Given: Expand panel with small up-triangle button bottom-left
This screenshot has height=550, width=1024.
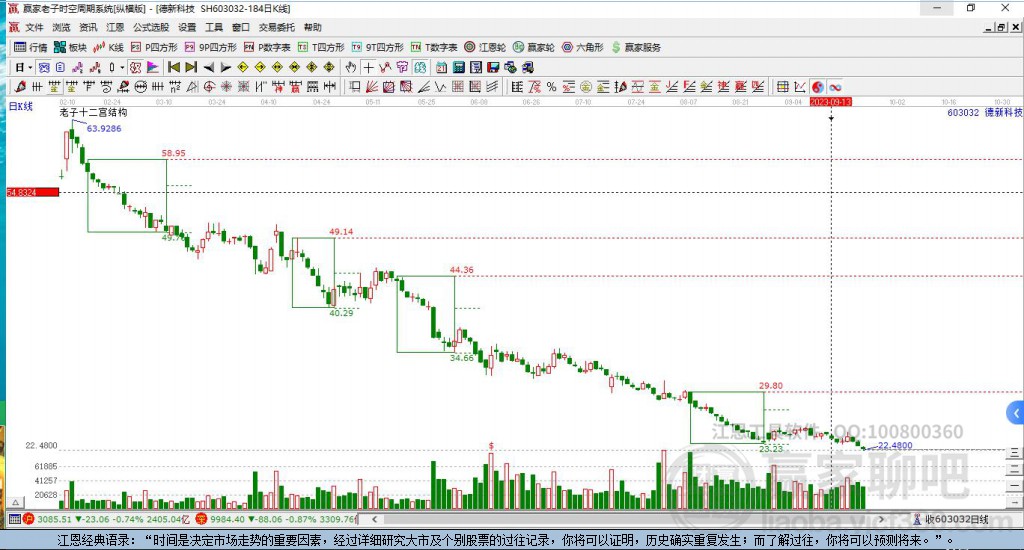Looking at the screenshot, I should coord(16,502).
